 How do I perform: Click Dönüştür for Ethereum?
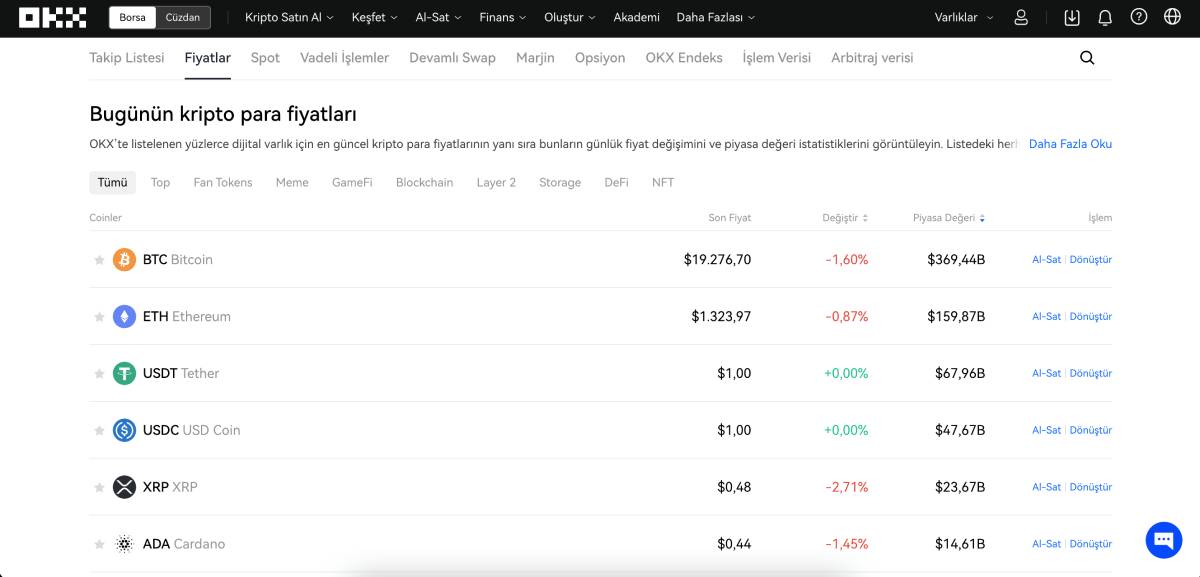1091,317
